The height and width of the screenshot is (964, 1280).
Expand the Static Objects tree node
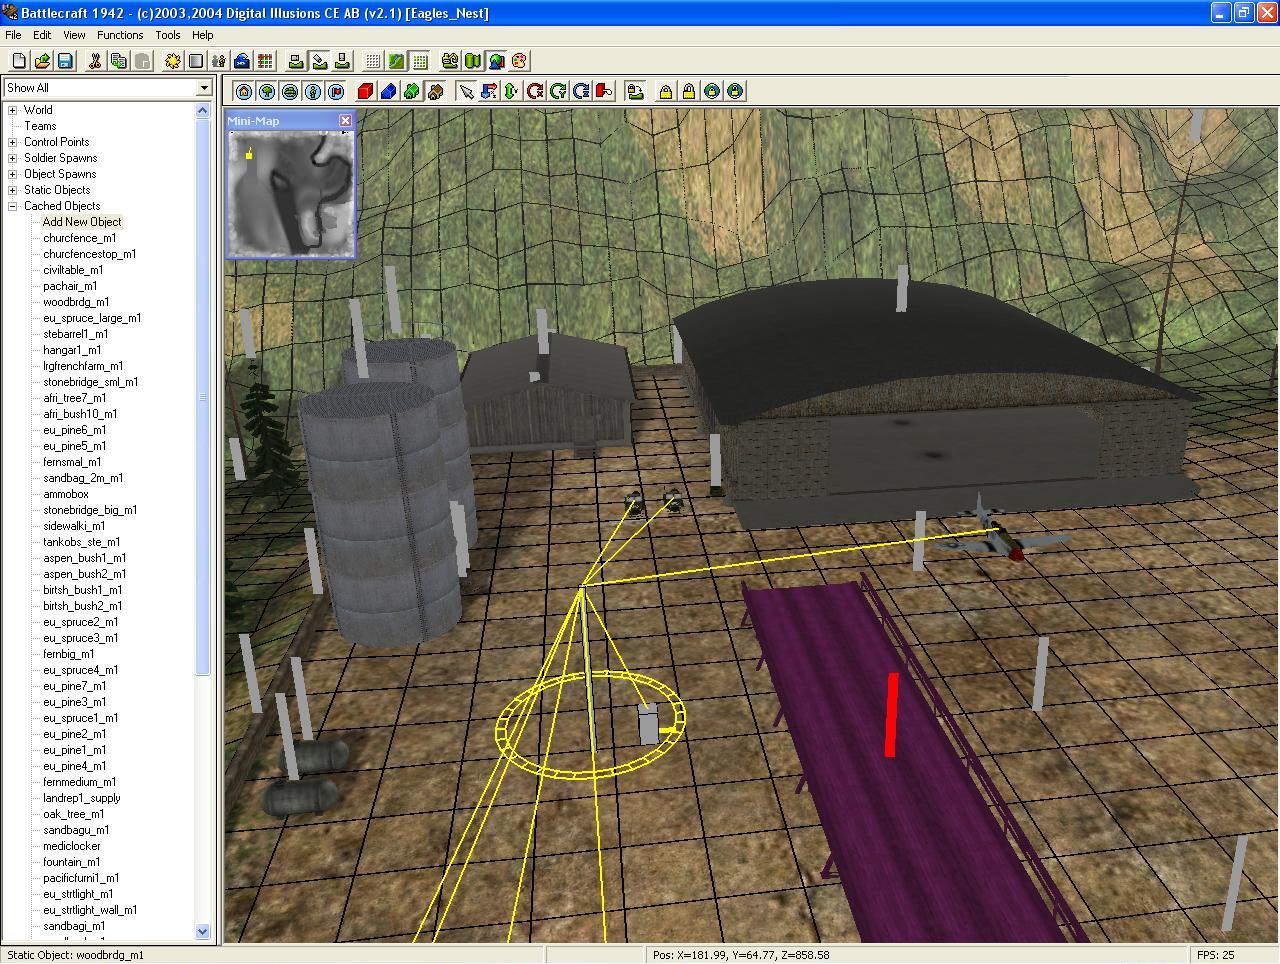pyautogui.click(x=13, y=190)
